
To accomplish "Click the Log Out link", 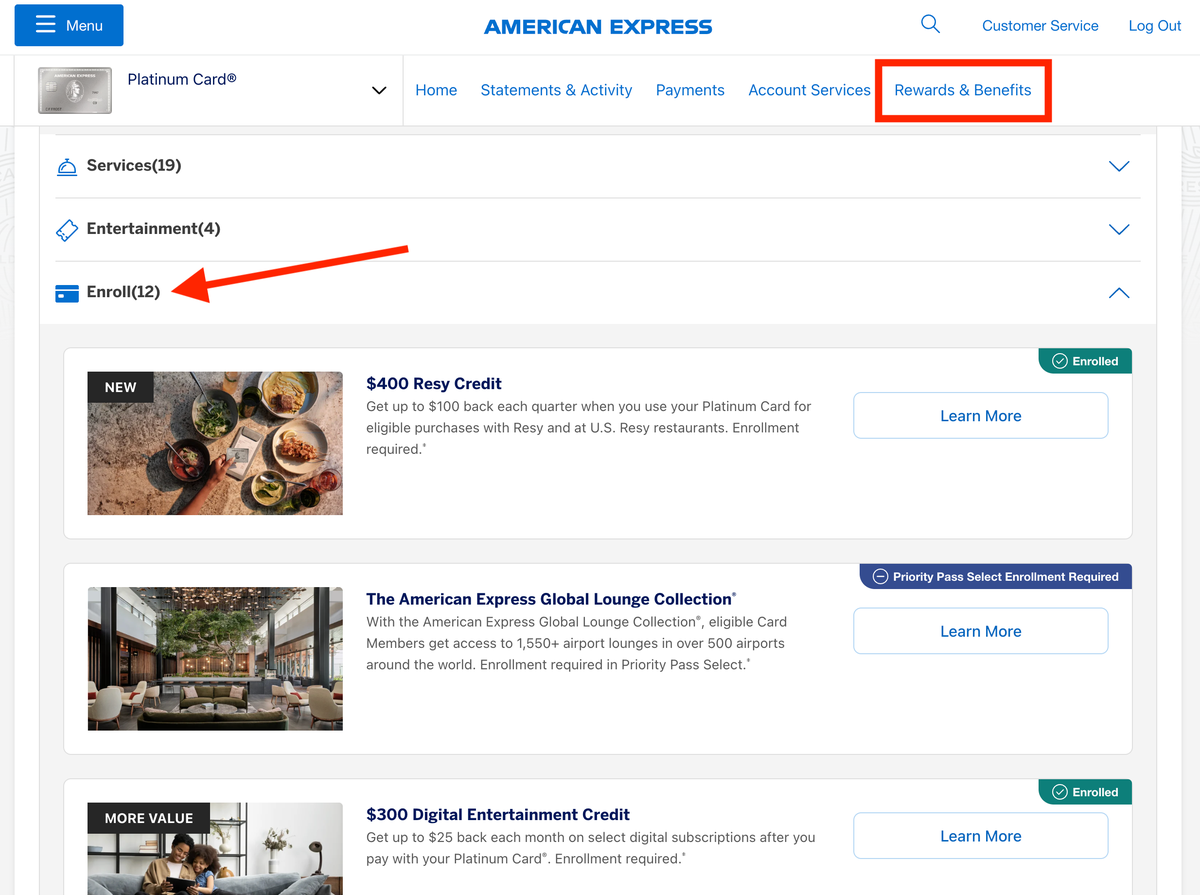I will (1154, 26).
